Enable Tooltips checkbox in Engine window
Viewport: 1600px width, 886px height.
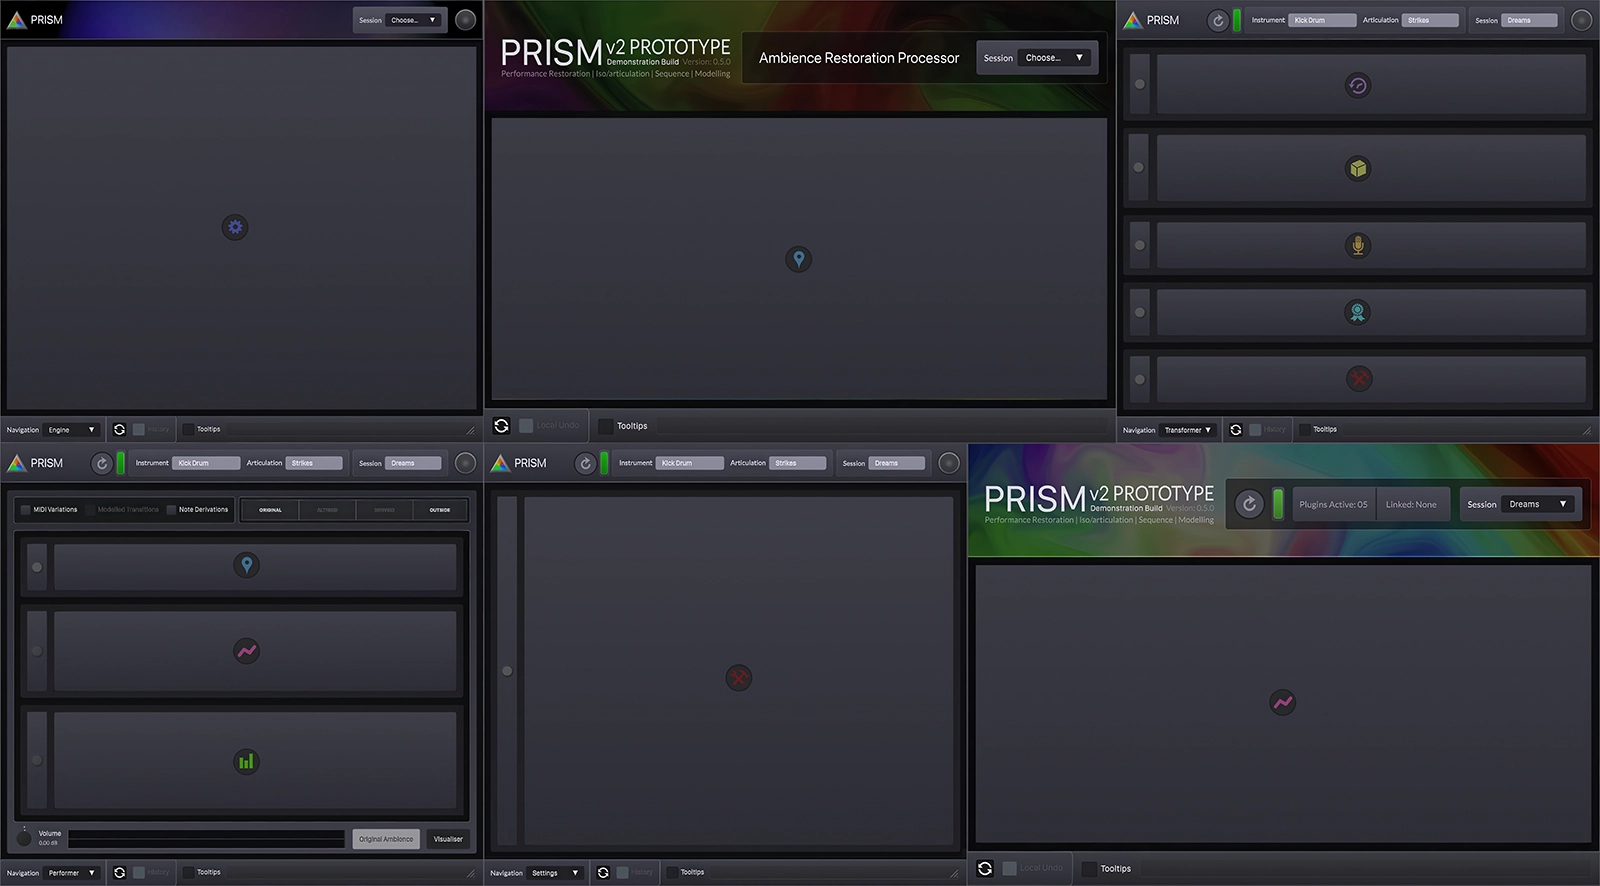click(188, 429)
